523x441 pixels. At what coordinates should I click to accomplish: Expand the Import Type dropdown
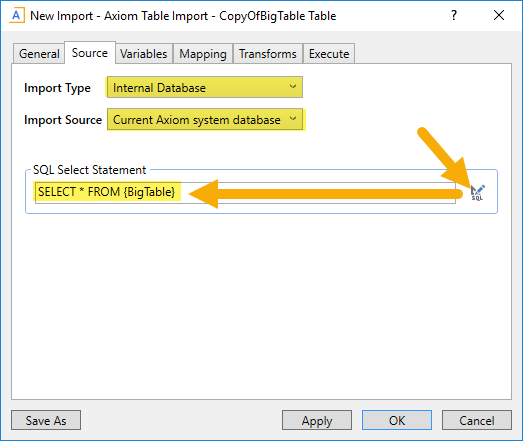(205, 87)
